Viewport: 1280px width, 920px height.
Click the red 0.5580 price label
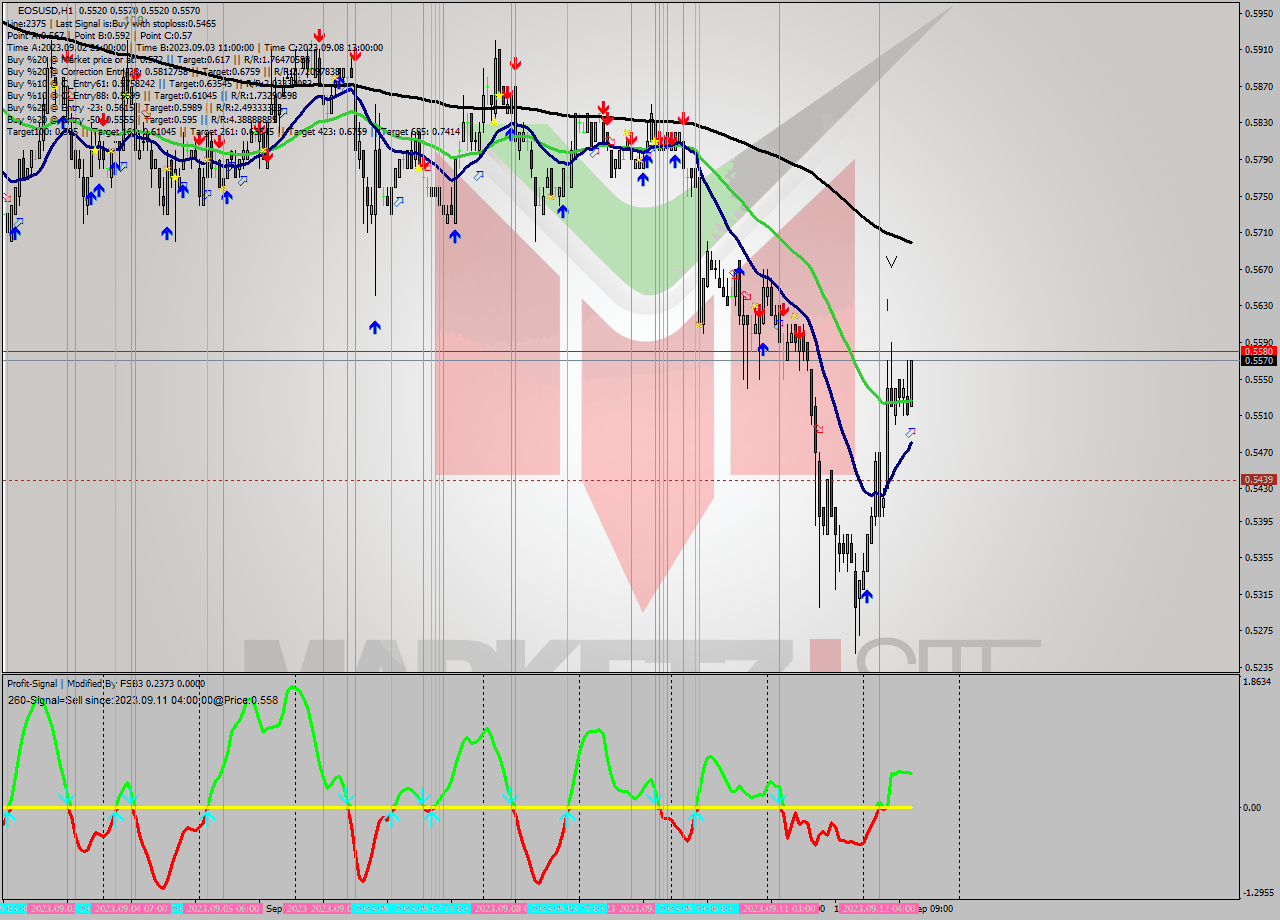pyautogui.click(x=1258, y=351)
